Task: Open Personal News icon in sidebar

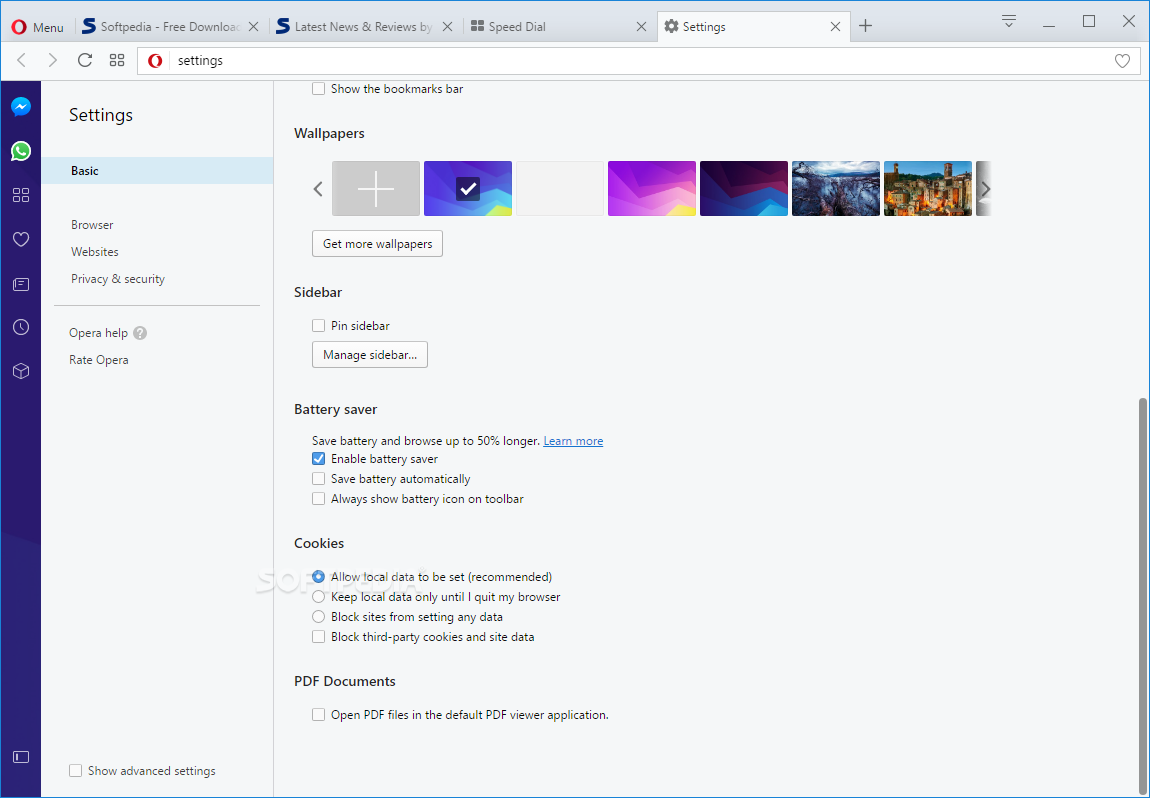Action: 21,284
